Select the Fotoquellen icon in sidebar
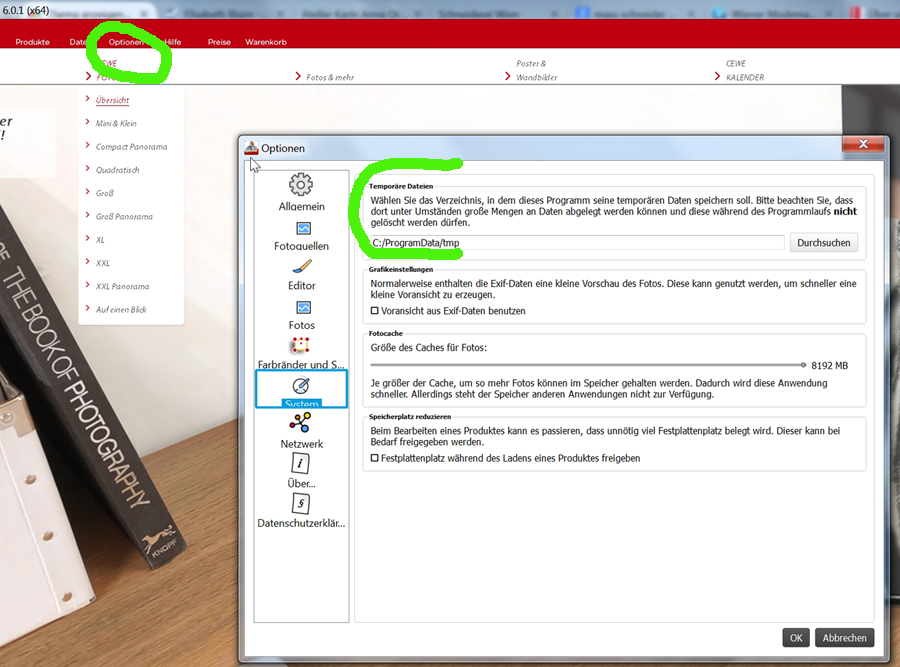 tap(303, 228)
